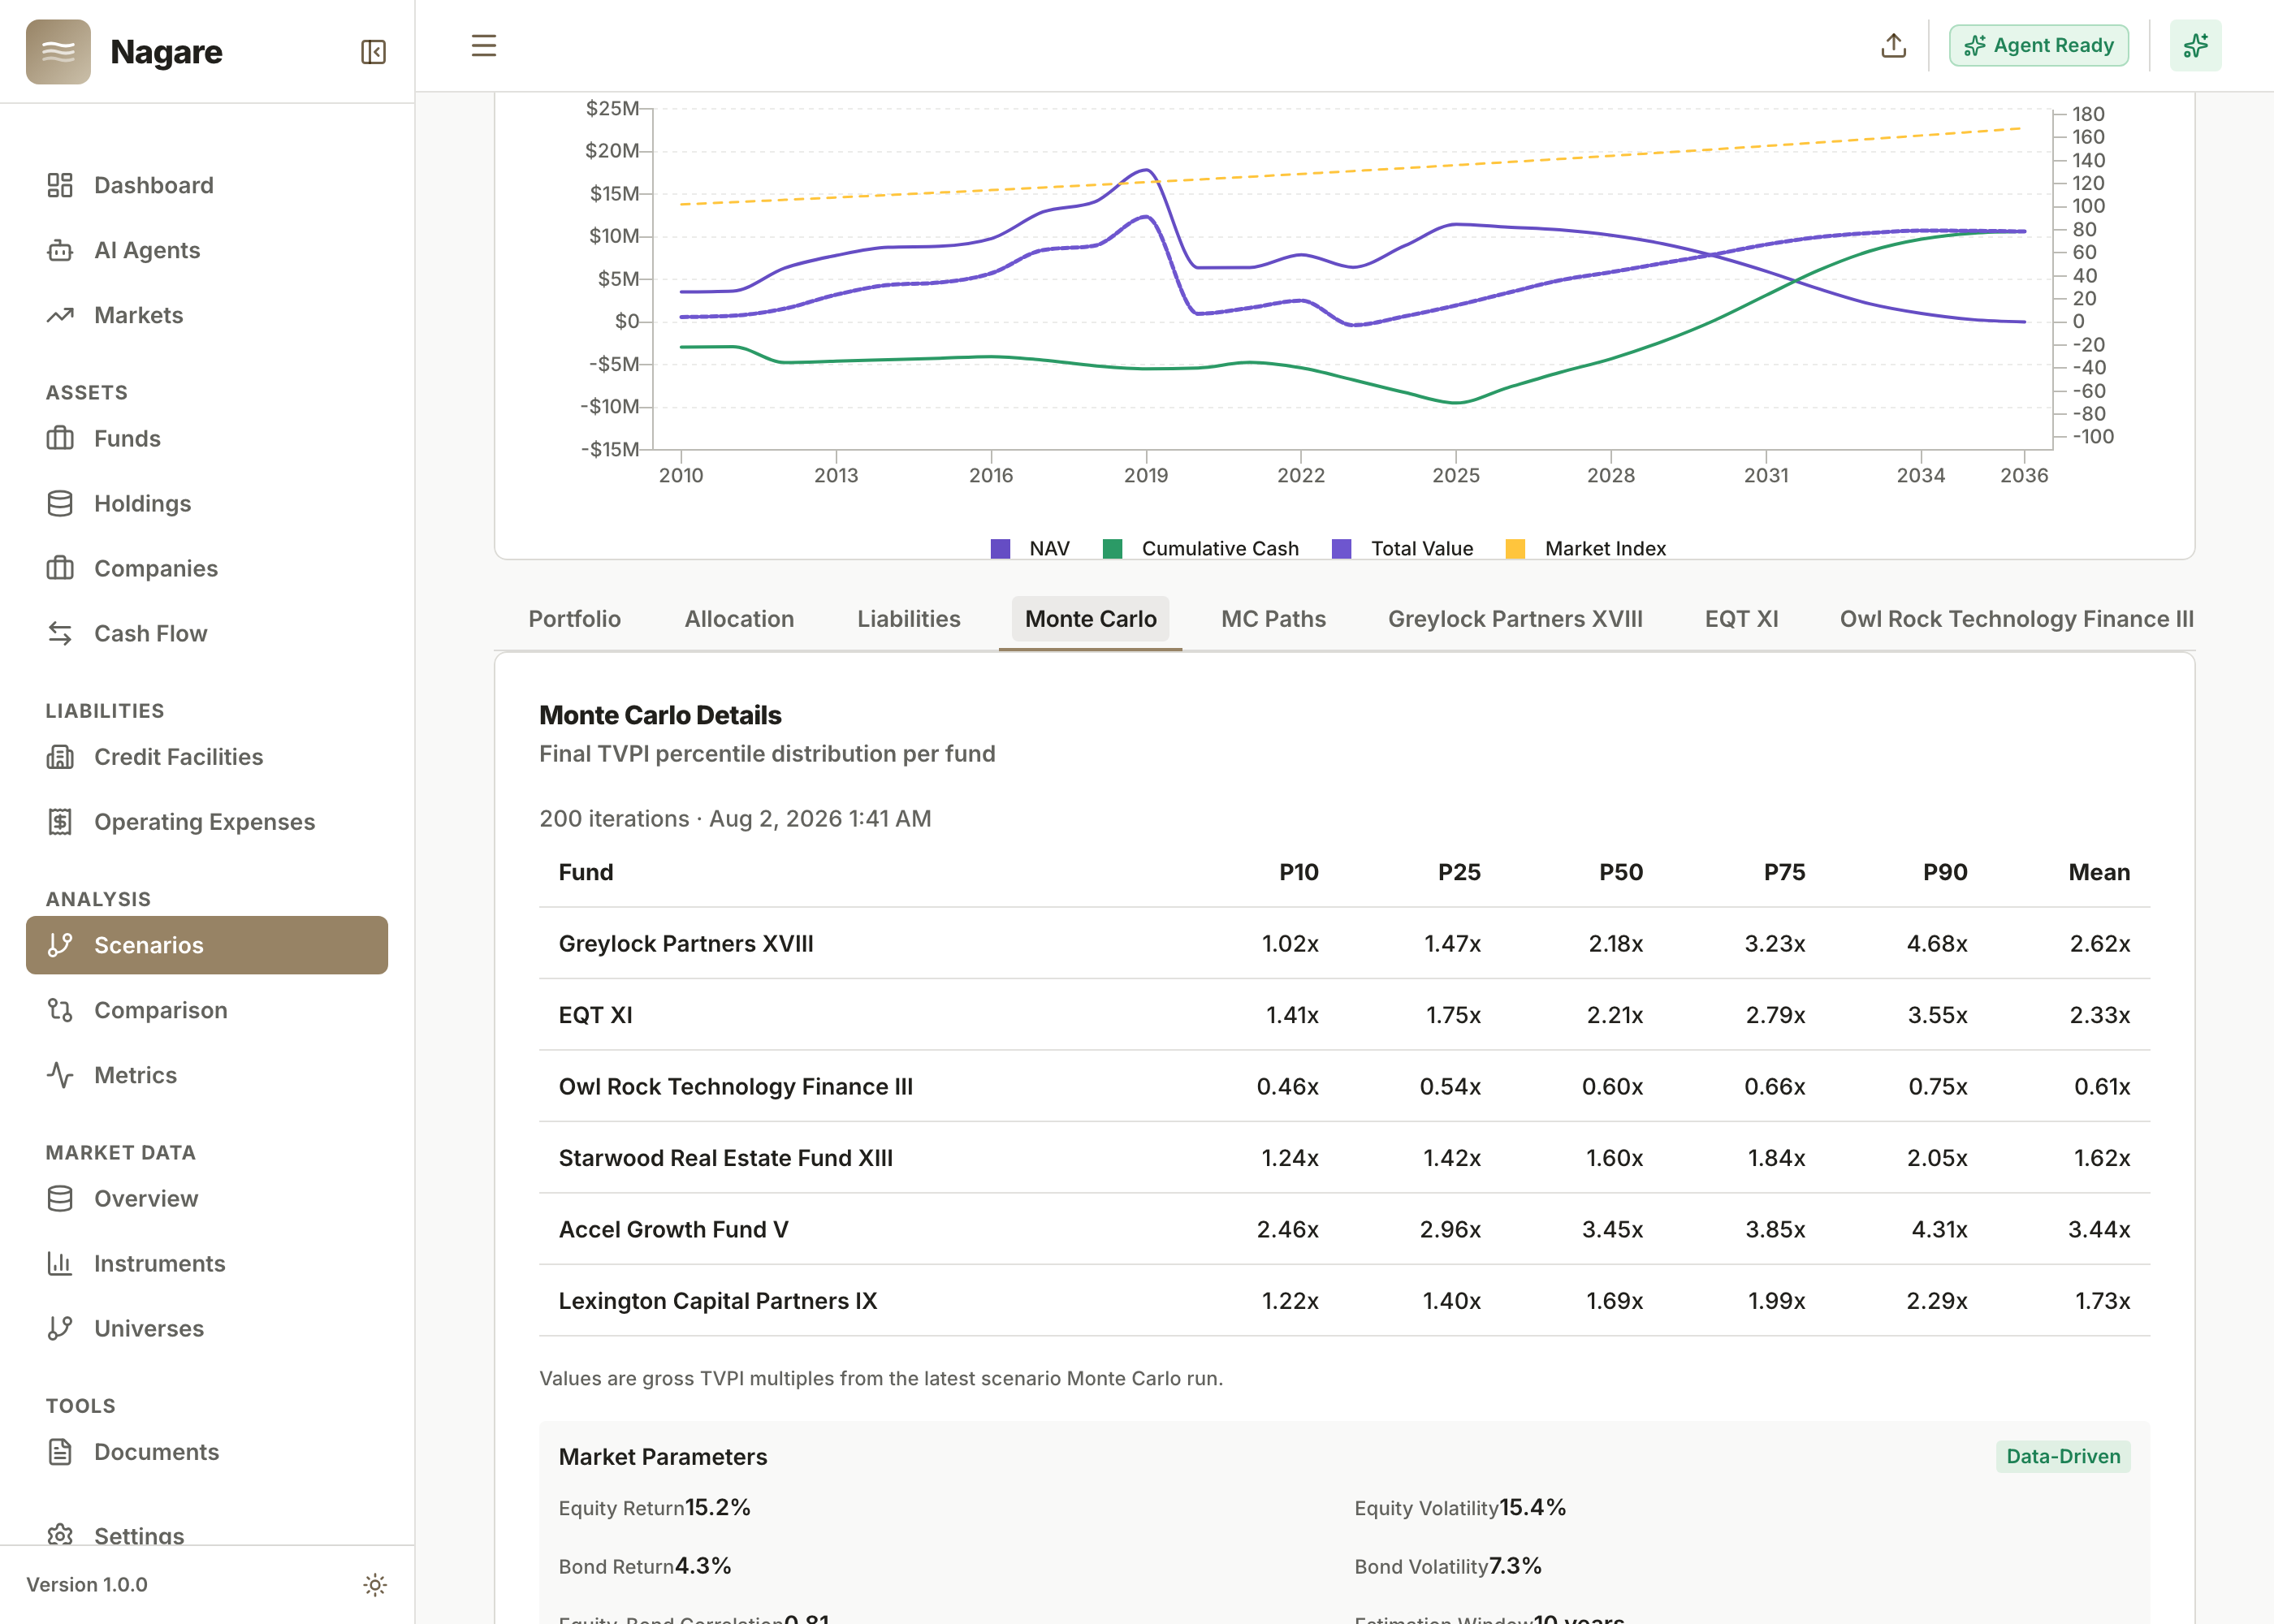The height and width of the screenshot is (1624, 2274).
Task: Open the hamburger menu icon
Action: [x=484, y=46]
